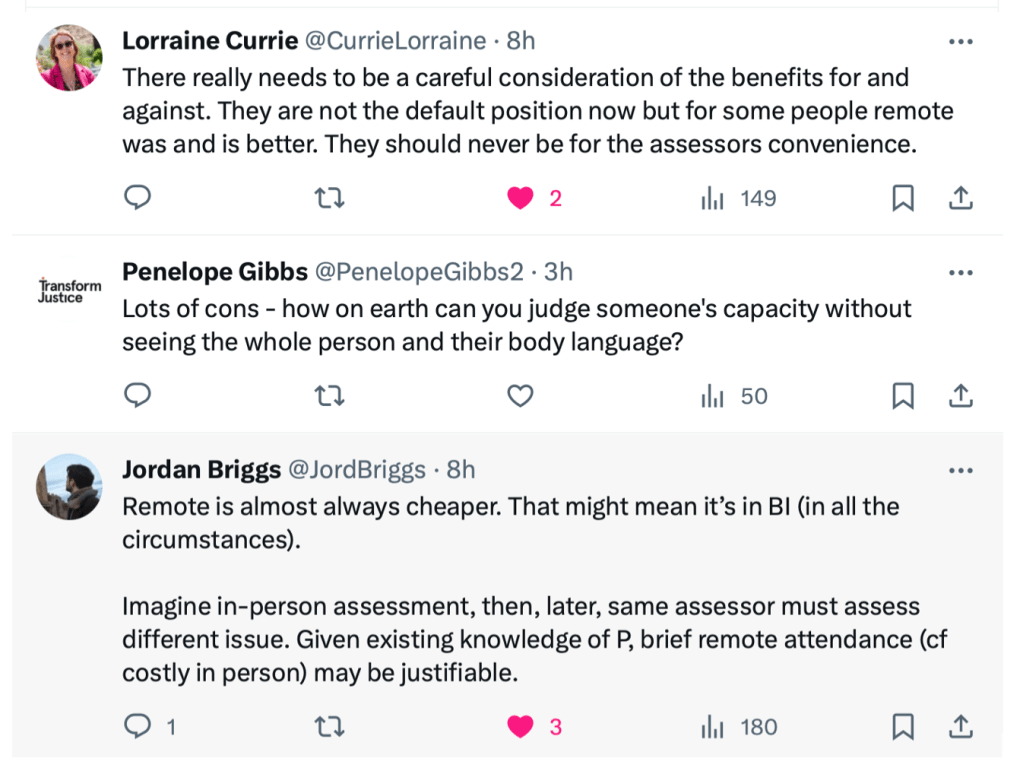1023x768 pixels.
Task: Open Transform Justice avatar logo
Action: pos(69,291)
